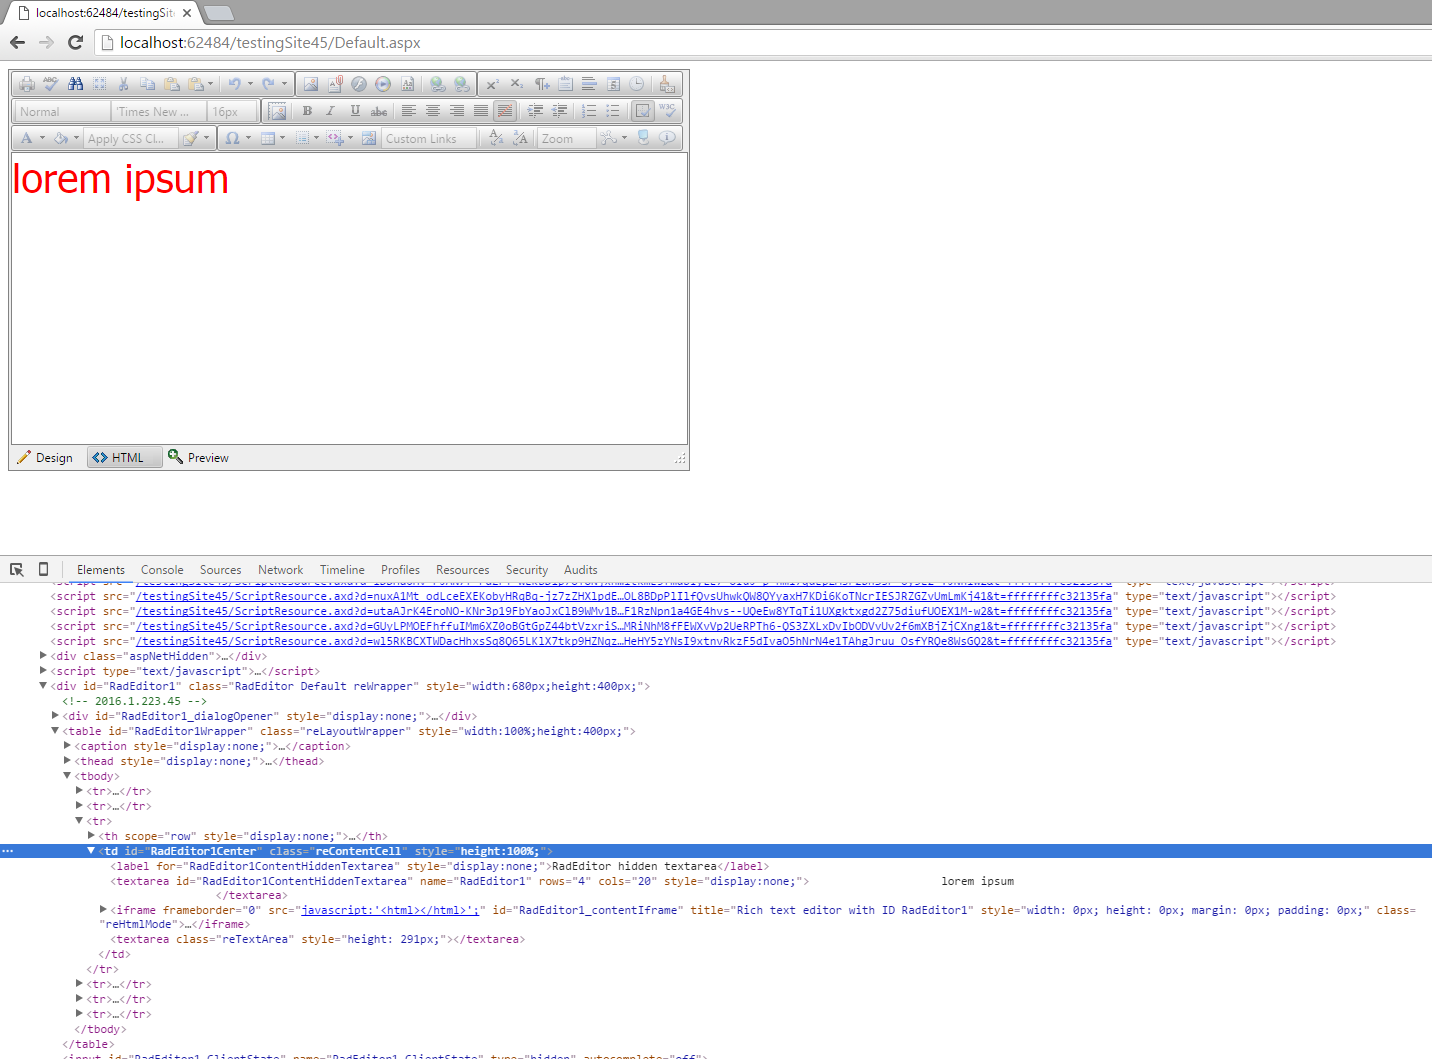Switch to the Sources tab
This screenshot has width=1432, height=1059.
pos(220,570)
